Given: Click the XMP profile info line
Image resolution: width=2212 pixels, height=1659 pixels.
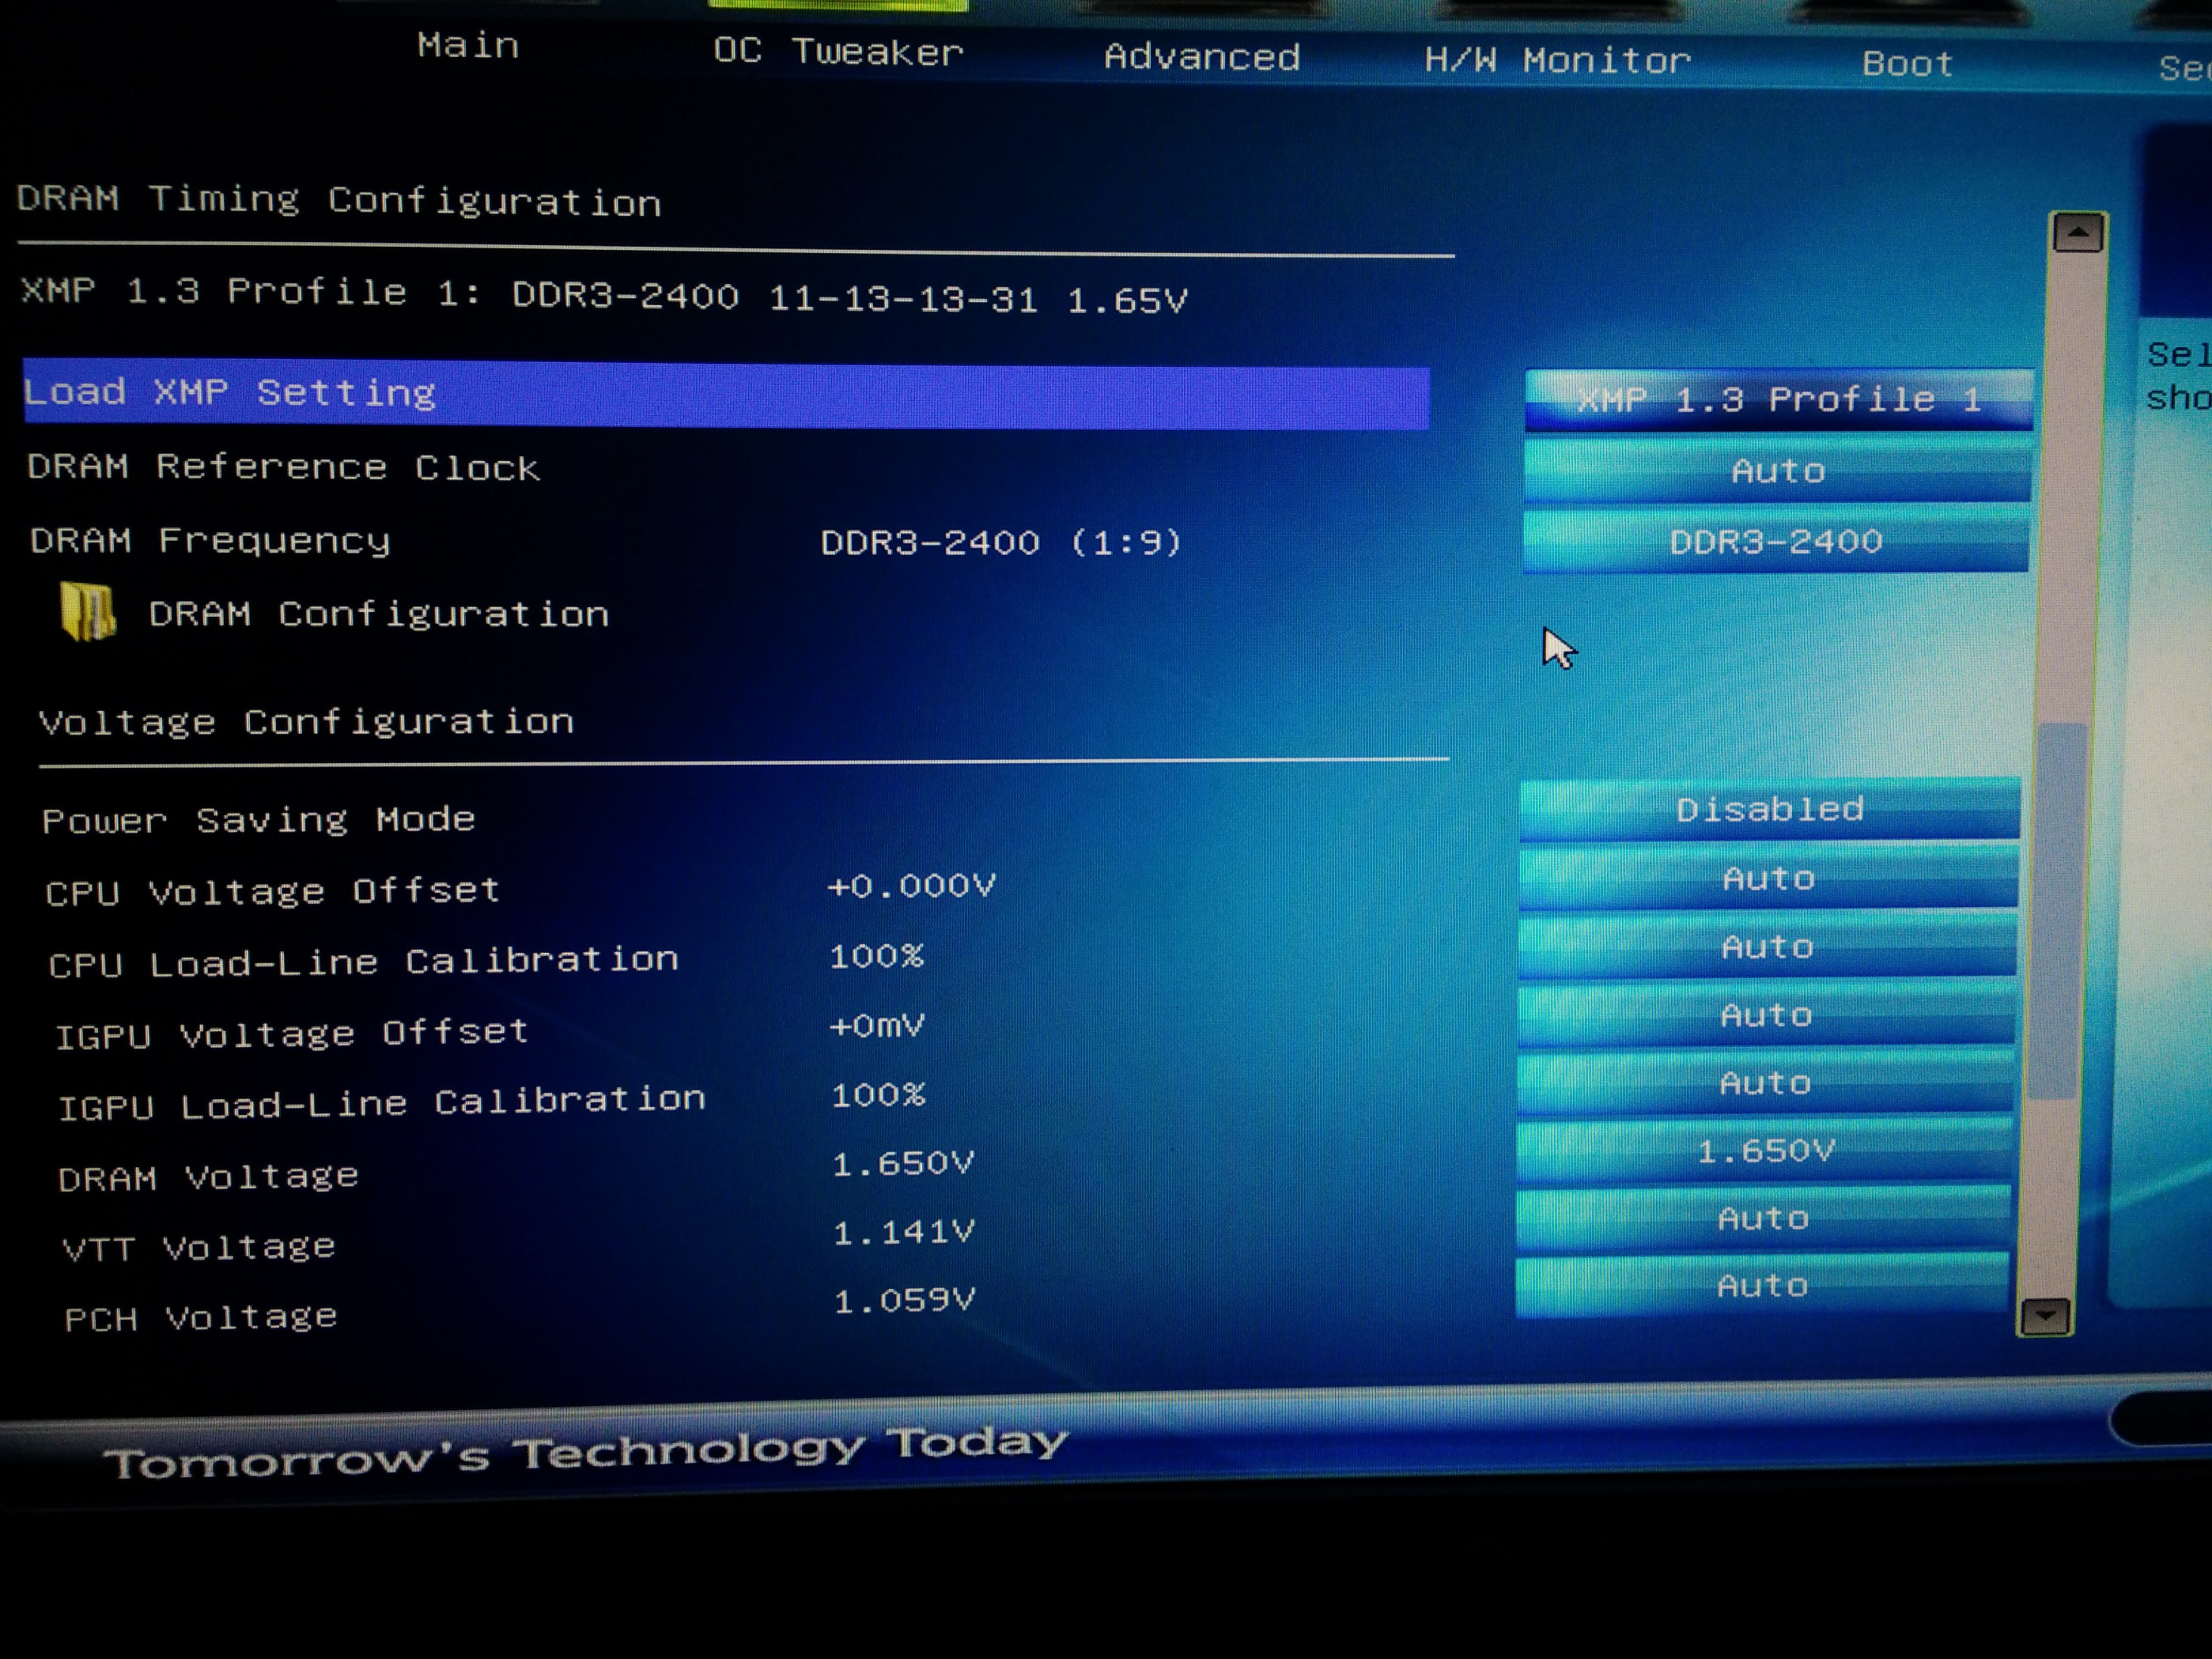Looking at the screenshot, I should [604, 295].
